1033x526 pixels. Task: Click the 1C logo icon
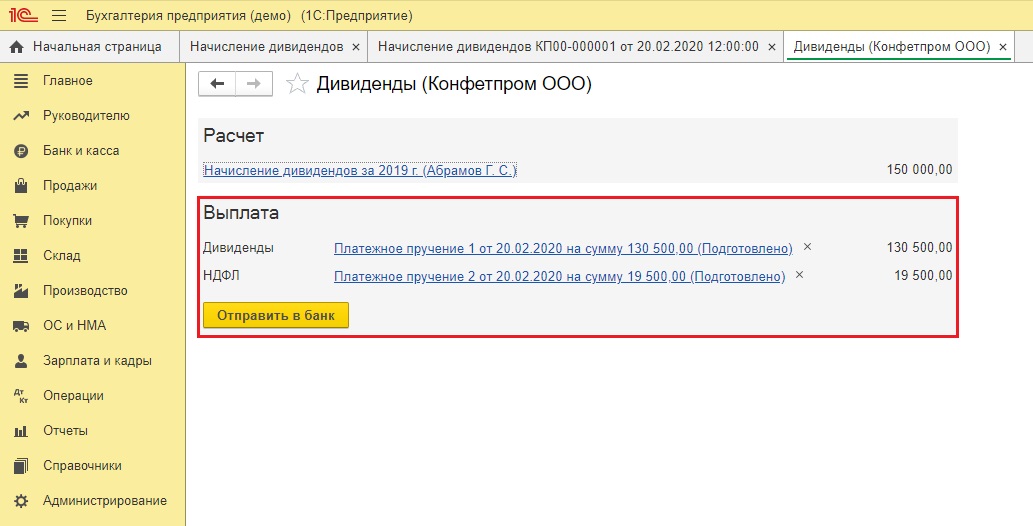coord(22,15)
